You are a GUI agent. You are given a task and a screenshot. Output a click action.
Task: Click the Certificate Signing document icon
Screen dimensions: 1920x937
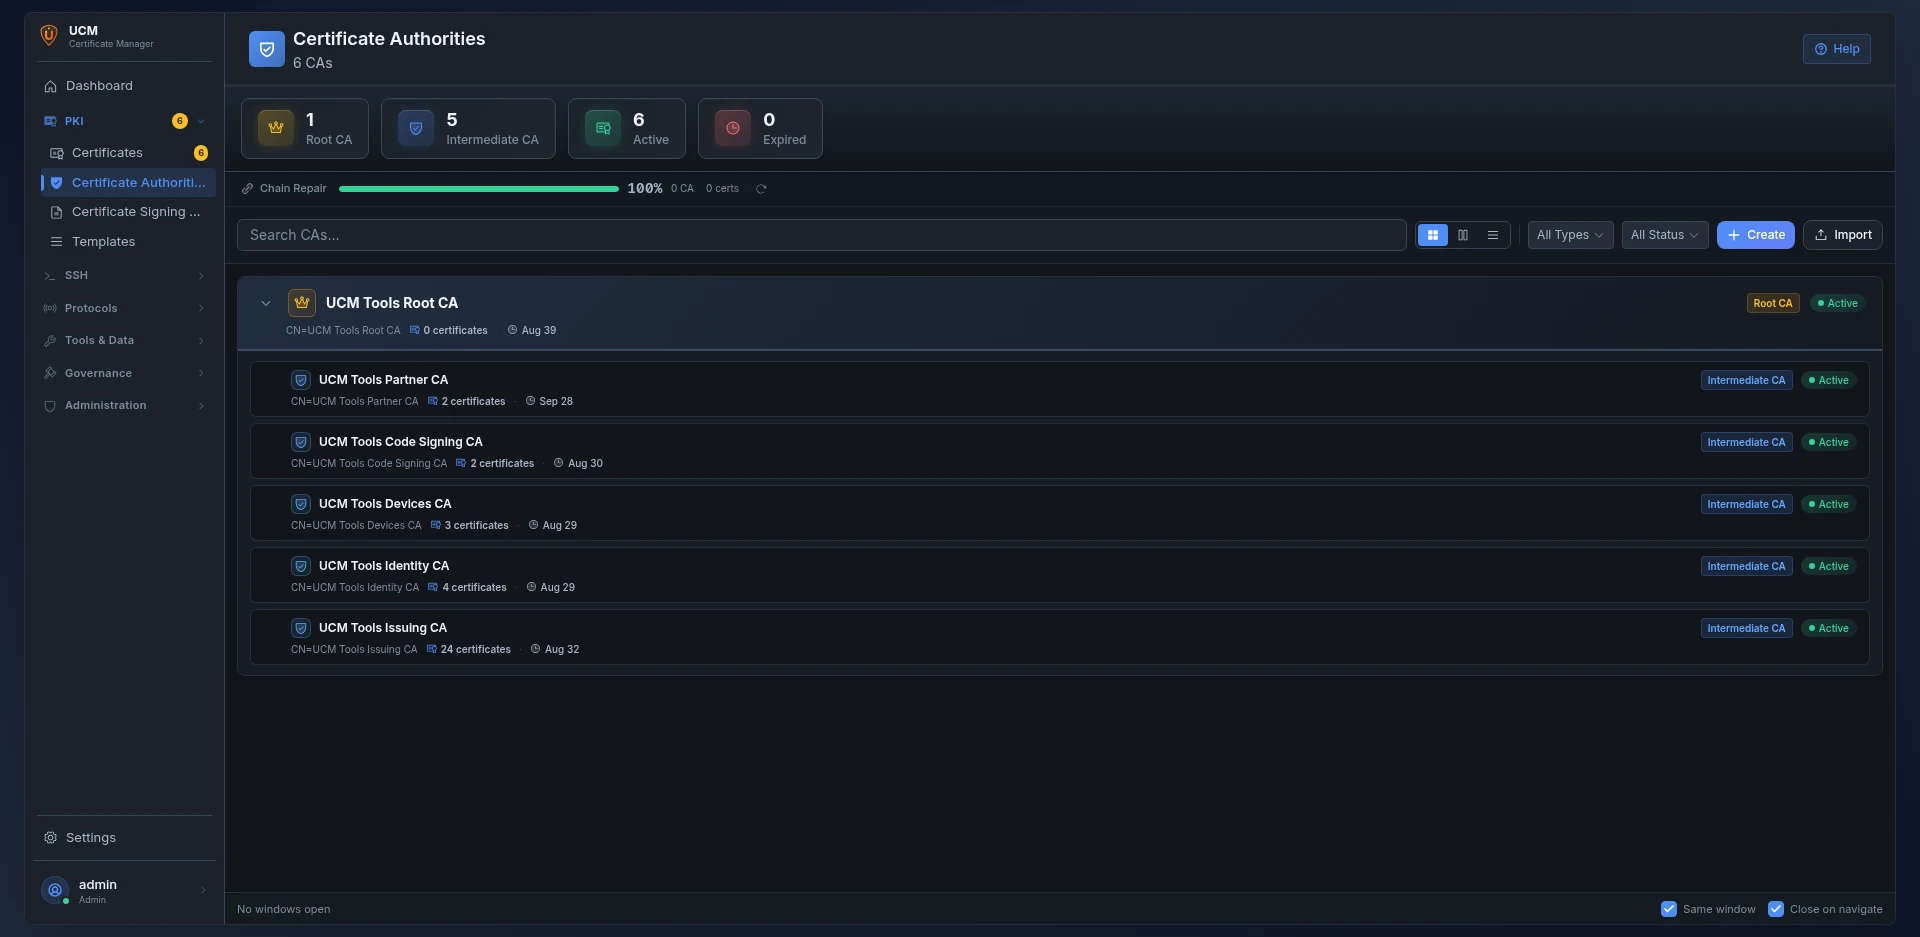57,212
